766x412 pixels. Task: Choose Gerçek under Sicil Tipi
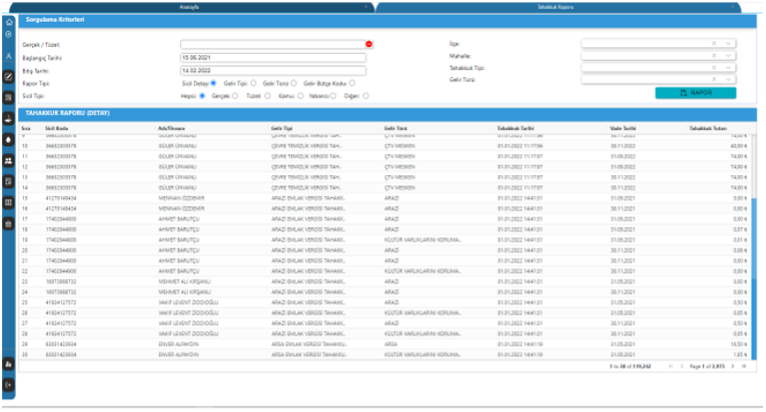click(x=233, y=96)
